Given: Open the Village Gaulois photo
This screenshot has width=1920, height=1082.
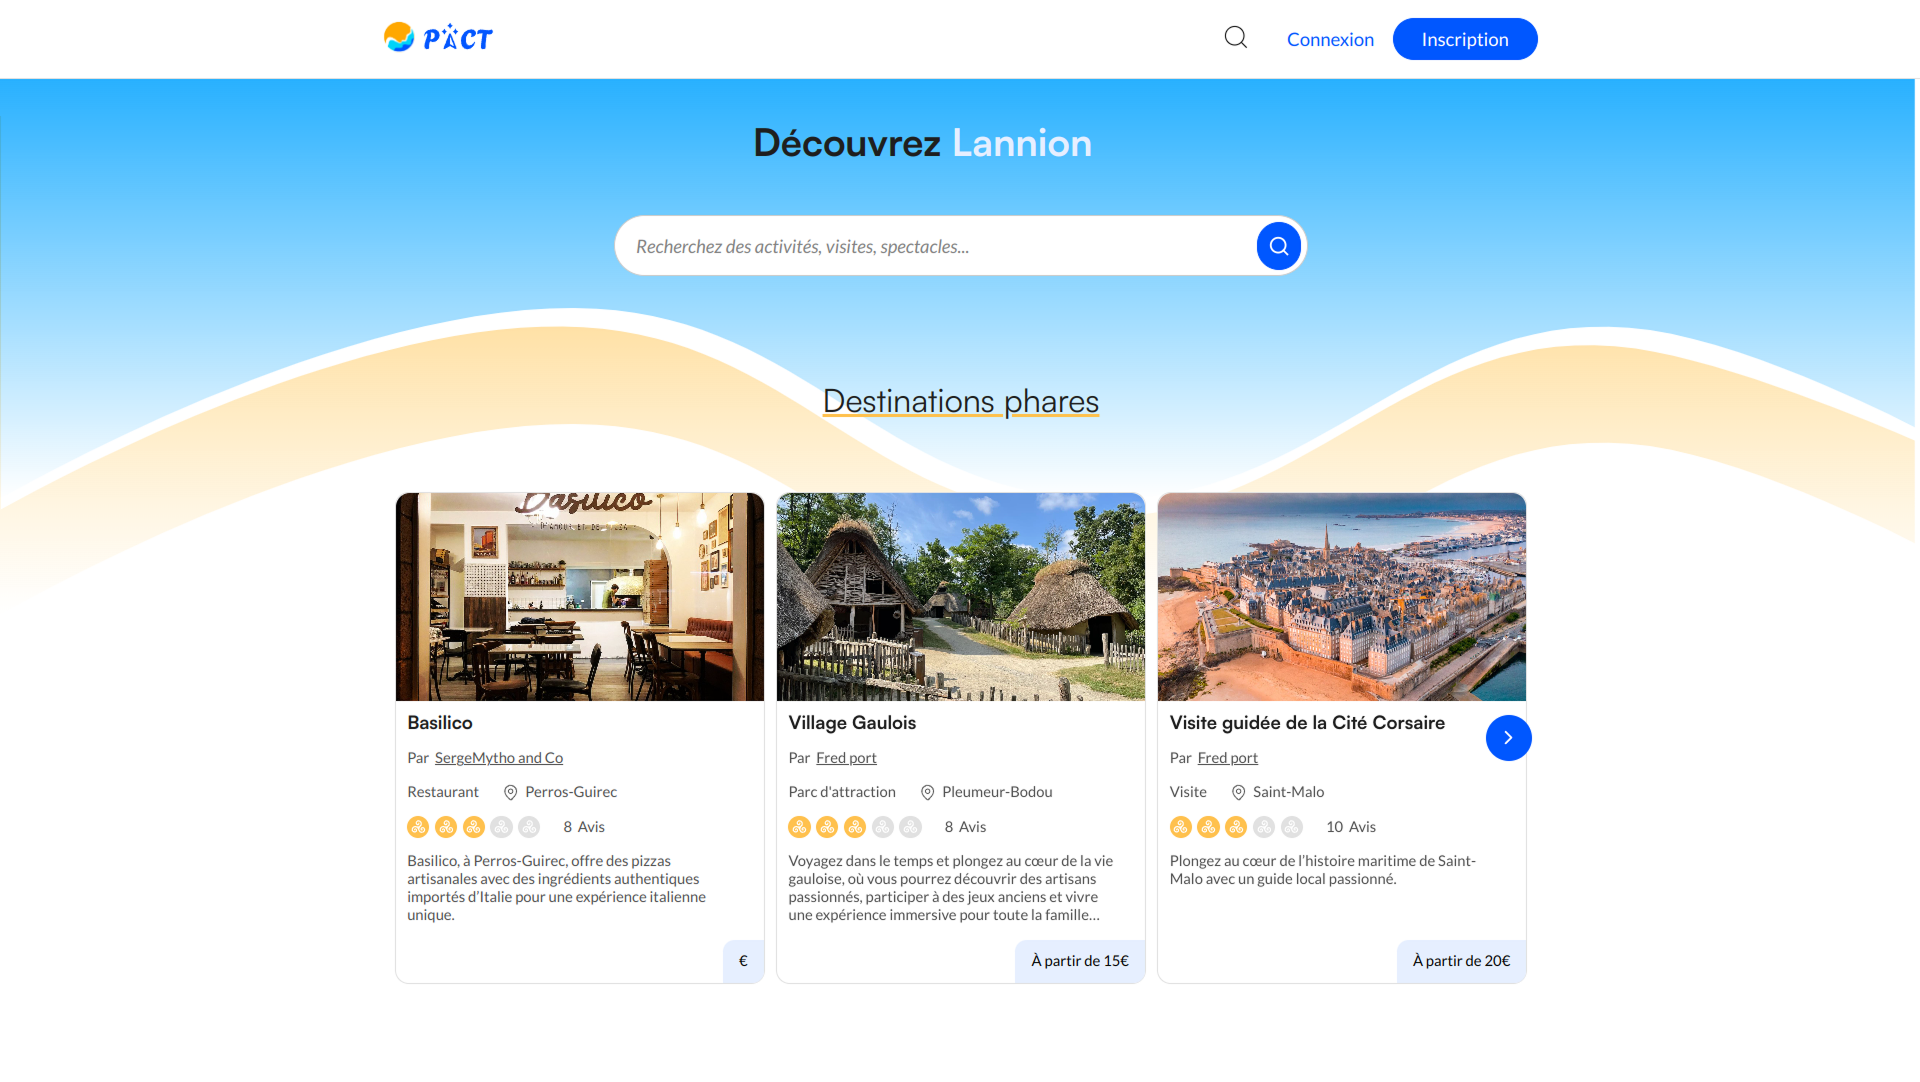Looking at the screenshot, I should (x=960, y=597).
